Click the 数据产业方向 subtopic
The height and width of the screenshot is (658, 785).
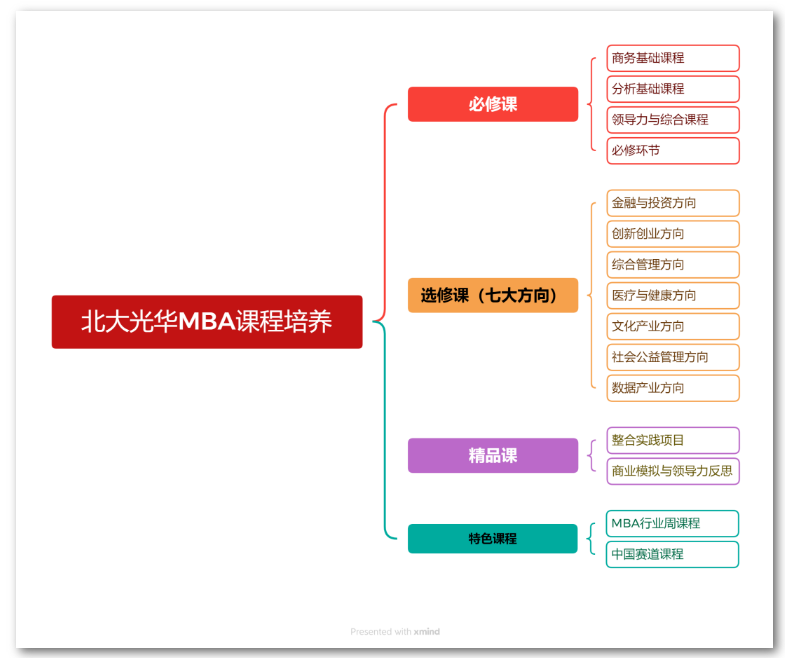673,388
